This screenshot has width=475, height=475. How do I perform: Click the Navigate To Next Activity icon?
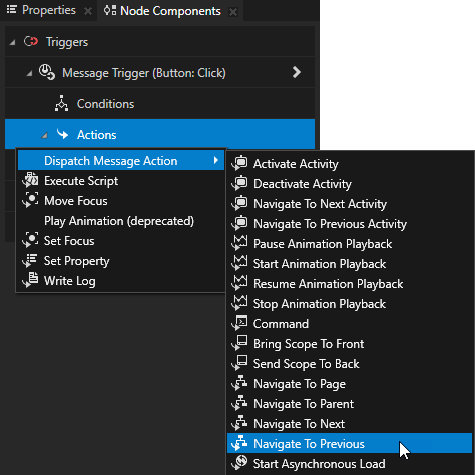click(240, 203)
